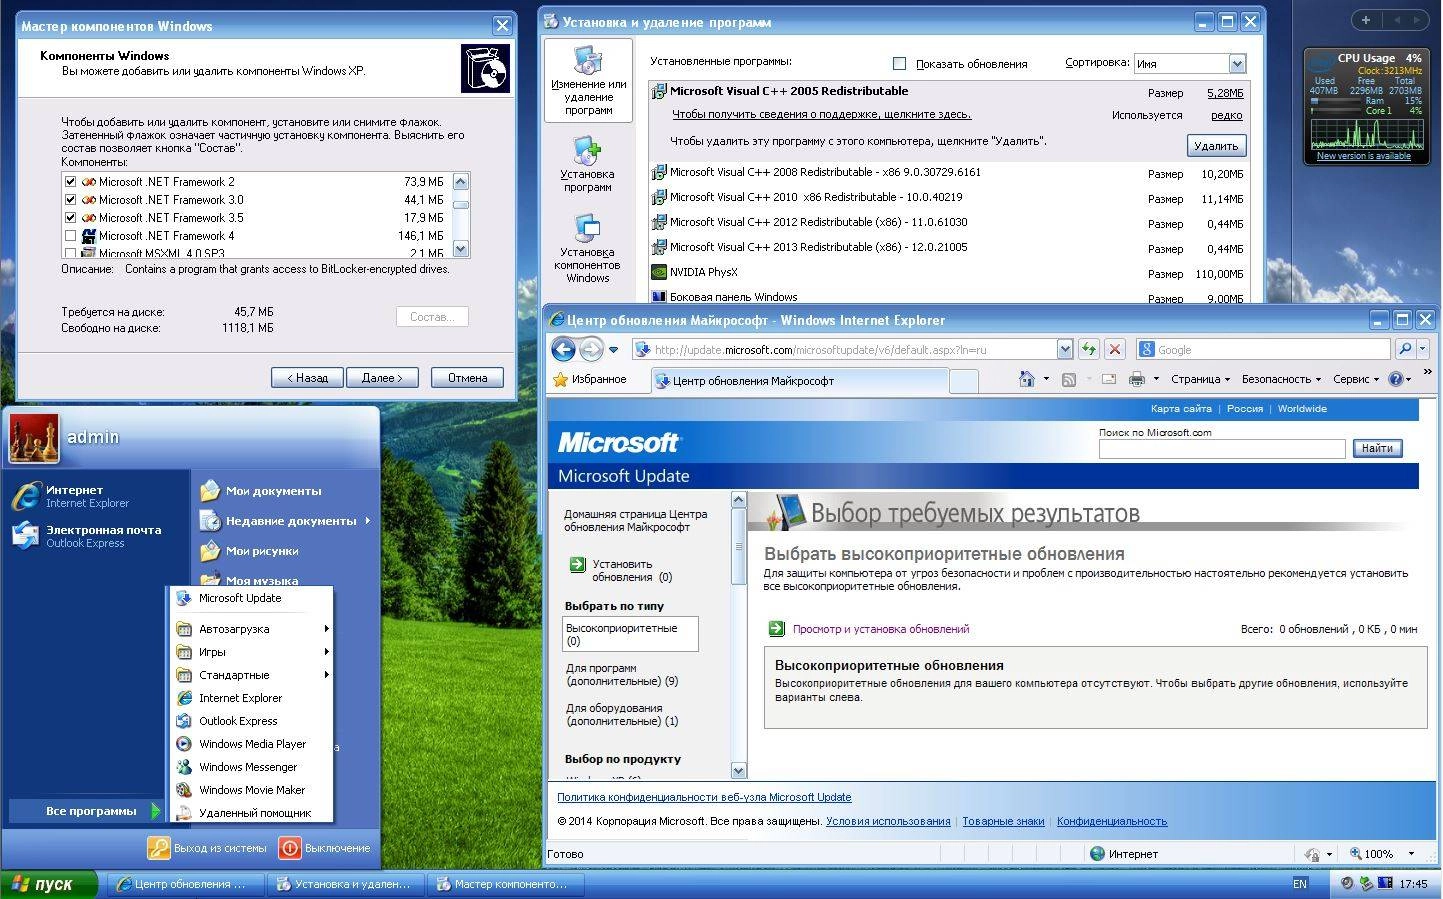Click 'Отмена' in components wizard
Image resolution: width=1443 pixels, height=899 pixels.
467,378
